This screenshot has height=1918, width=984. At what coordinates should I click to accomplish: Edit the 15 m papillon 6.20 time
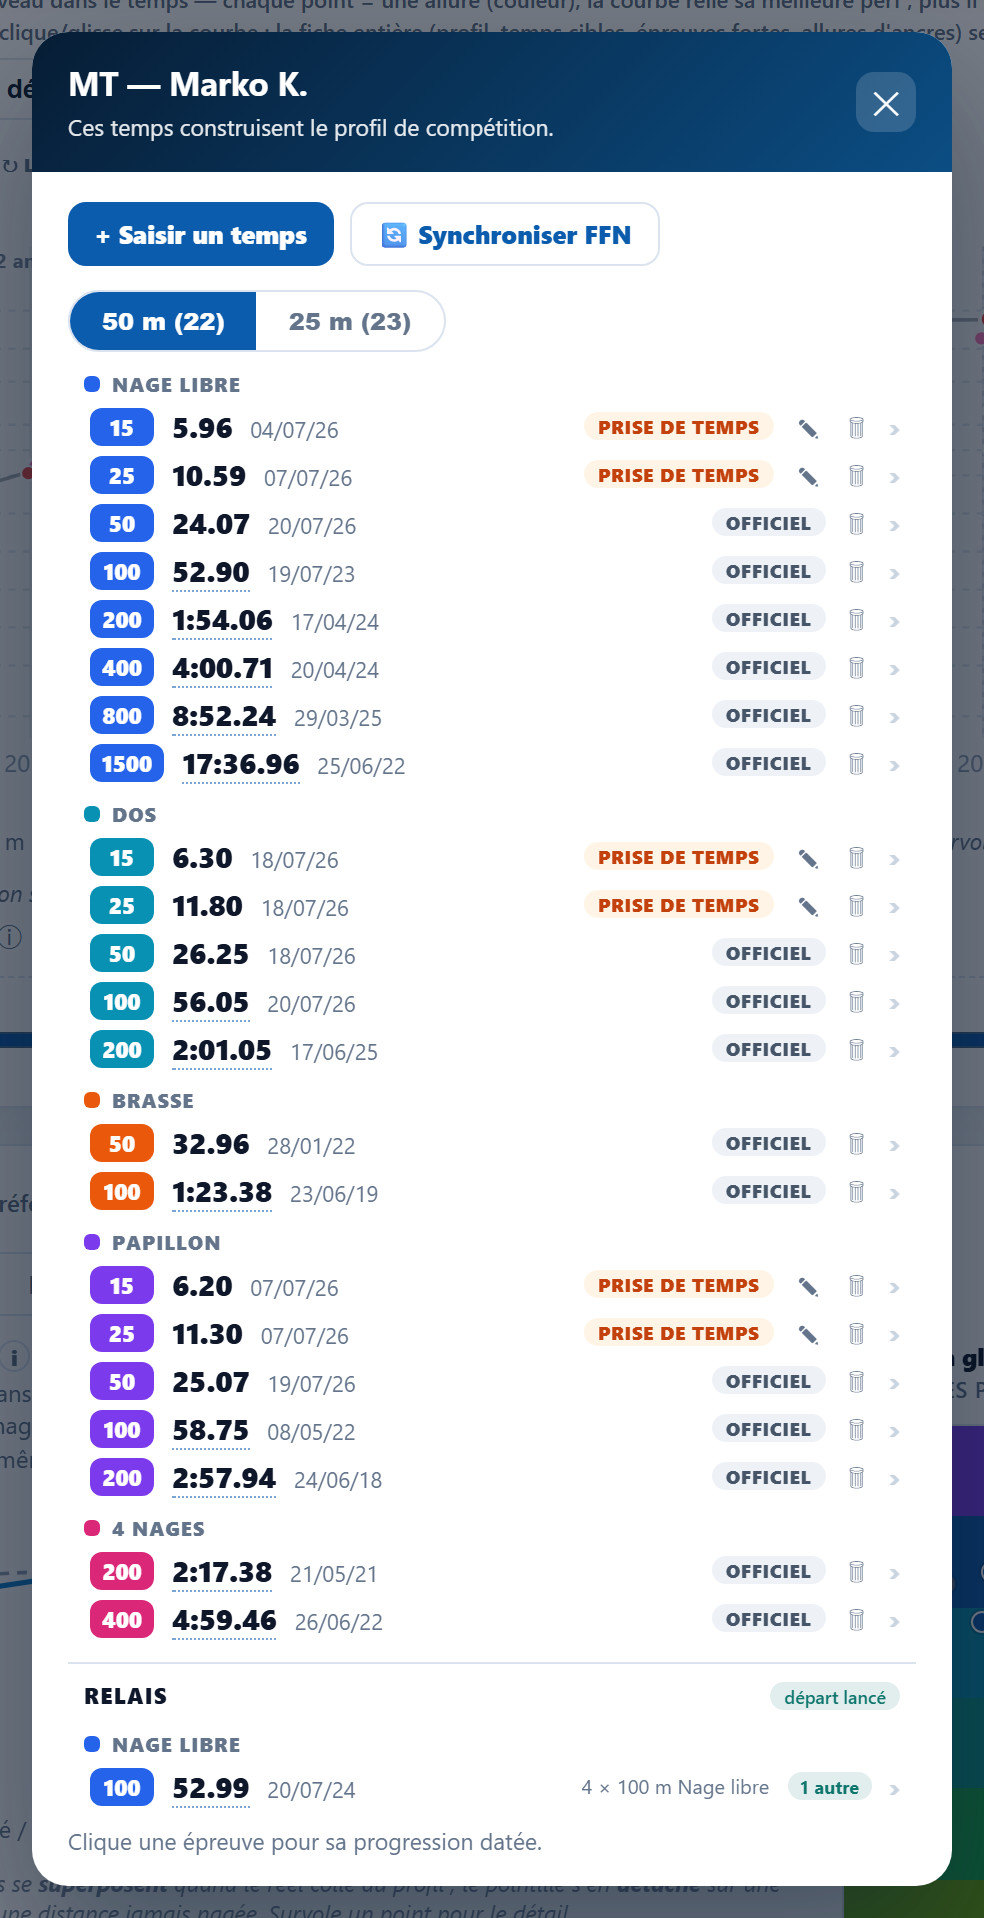808,1287
